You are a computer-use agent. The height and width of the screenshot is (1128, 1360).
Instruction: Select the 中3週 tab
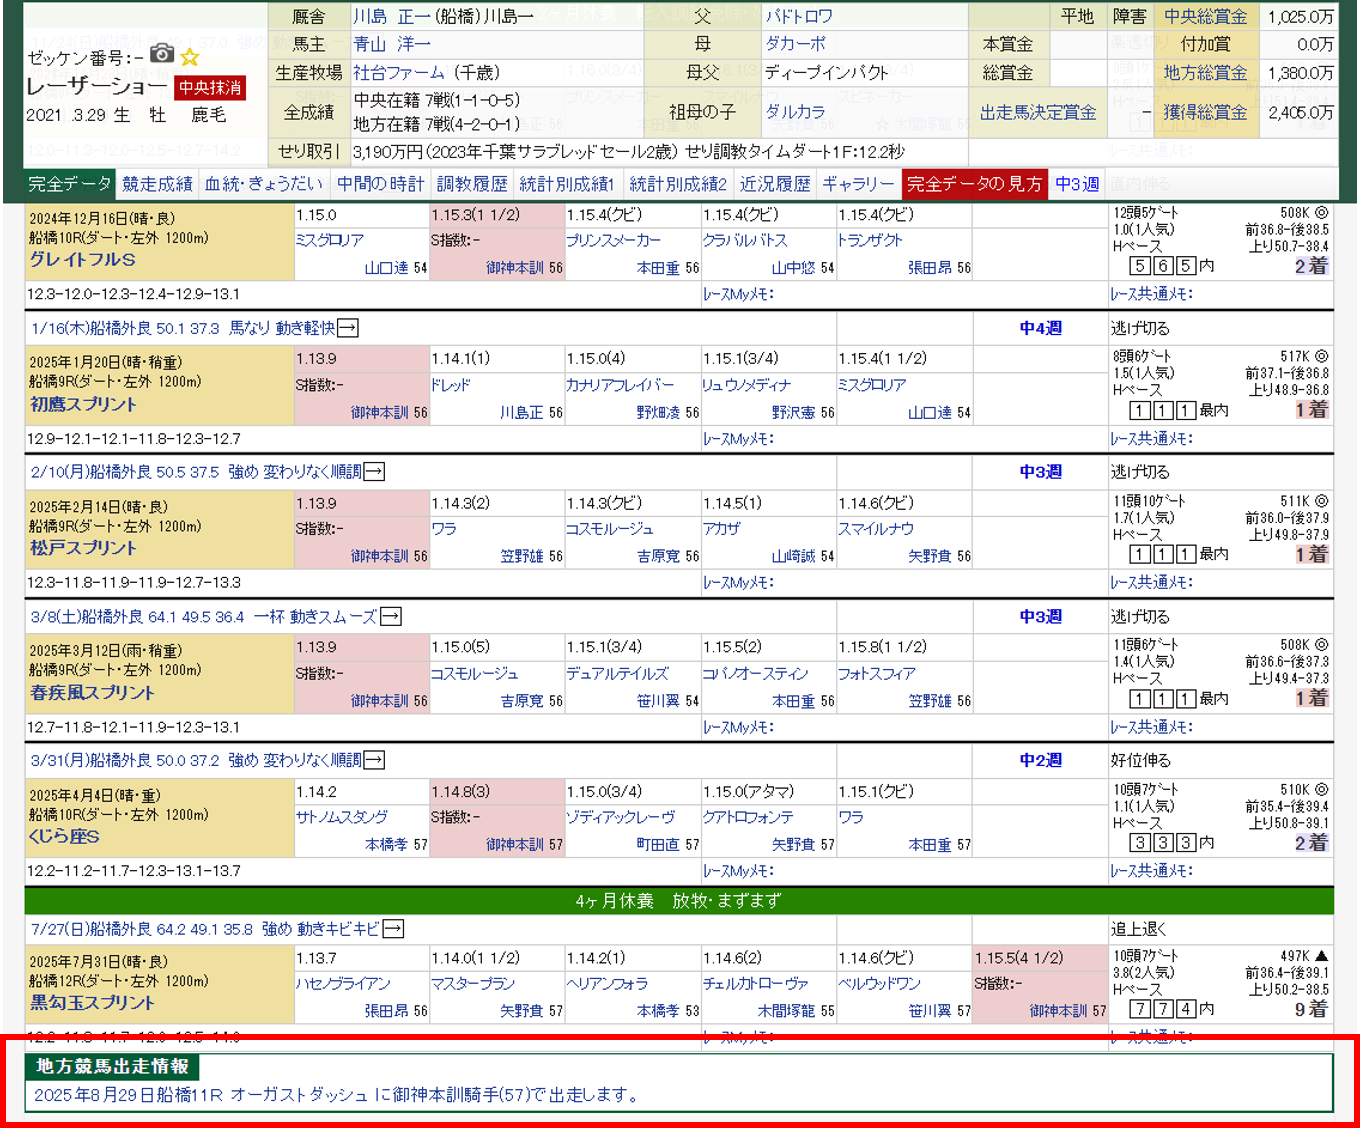tap(1077, 184)
